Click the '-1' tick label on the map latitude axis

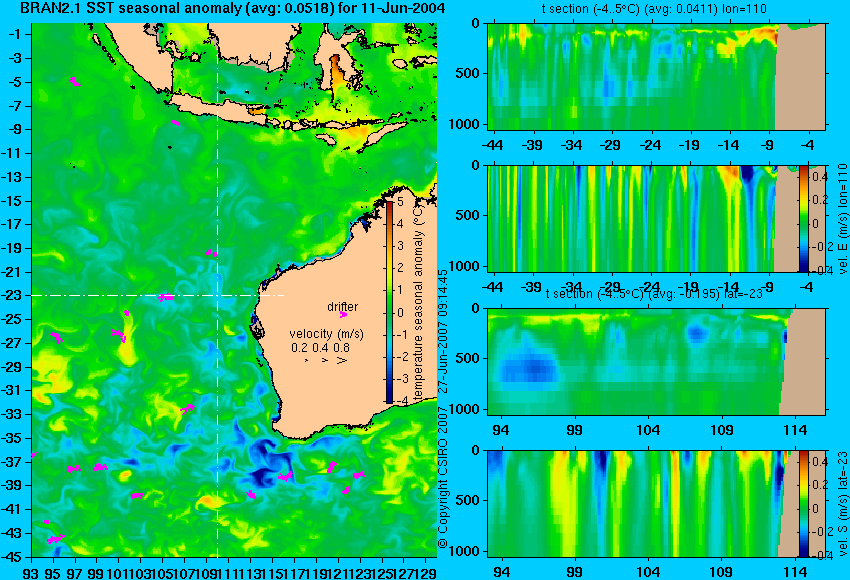tap(17, 35)
